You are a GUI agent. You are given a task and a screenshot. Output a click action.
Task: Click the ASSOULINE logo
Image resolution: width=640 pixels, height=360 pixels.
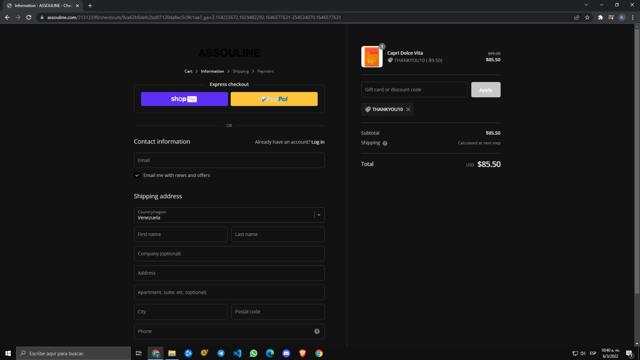click(229, 53)
